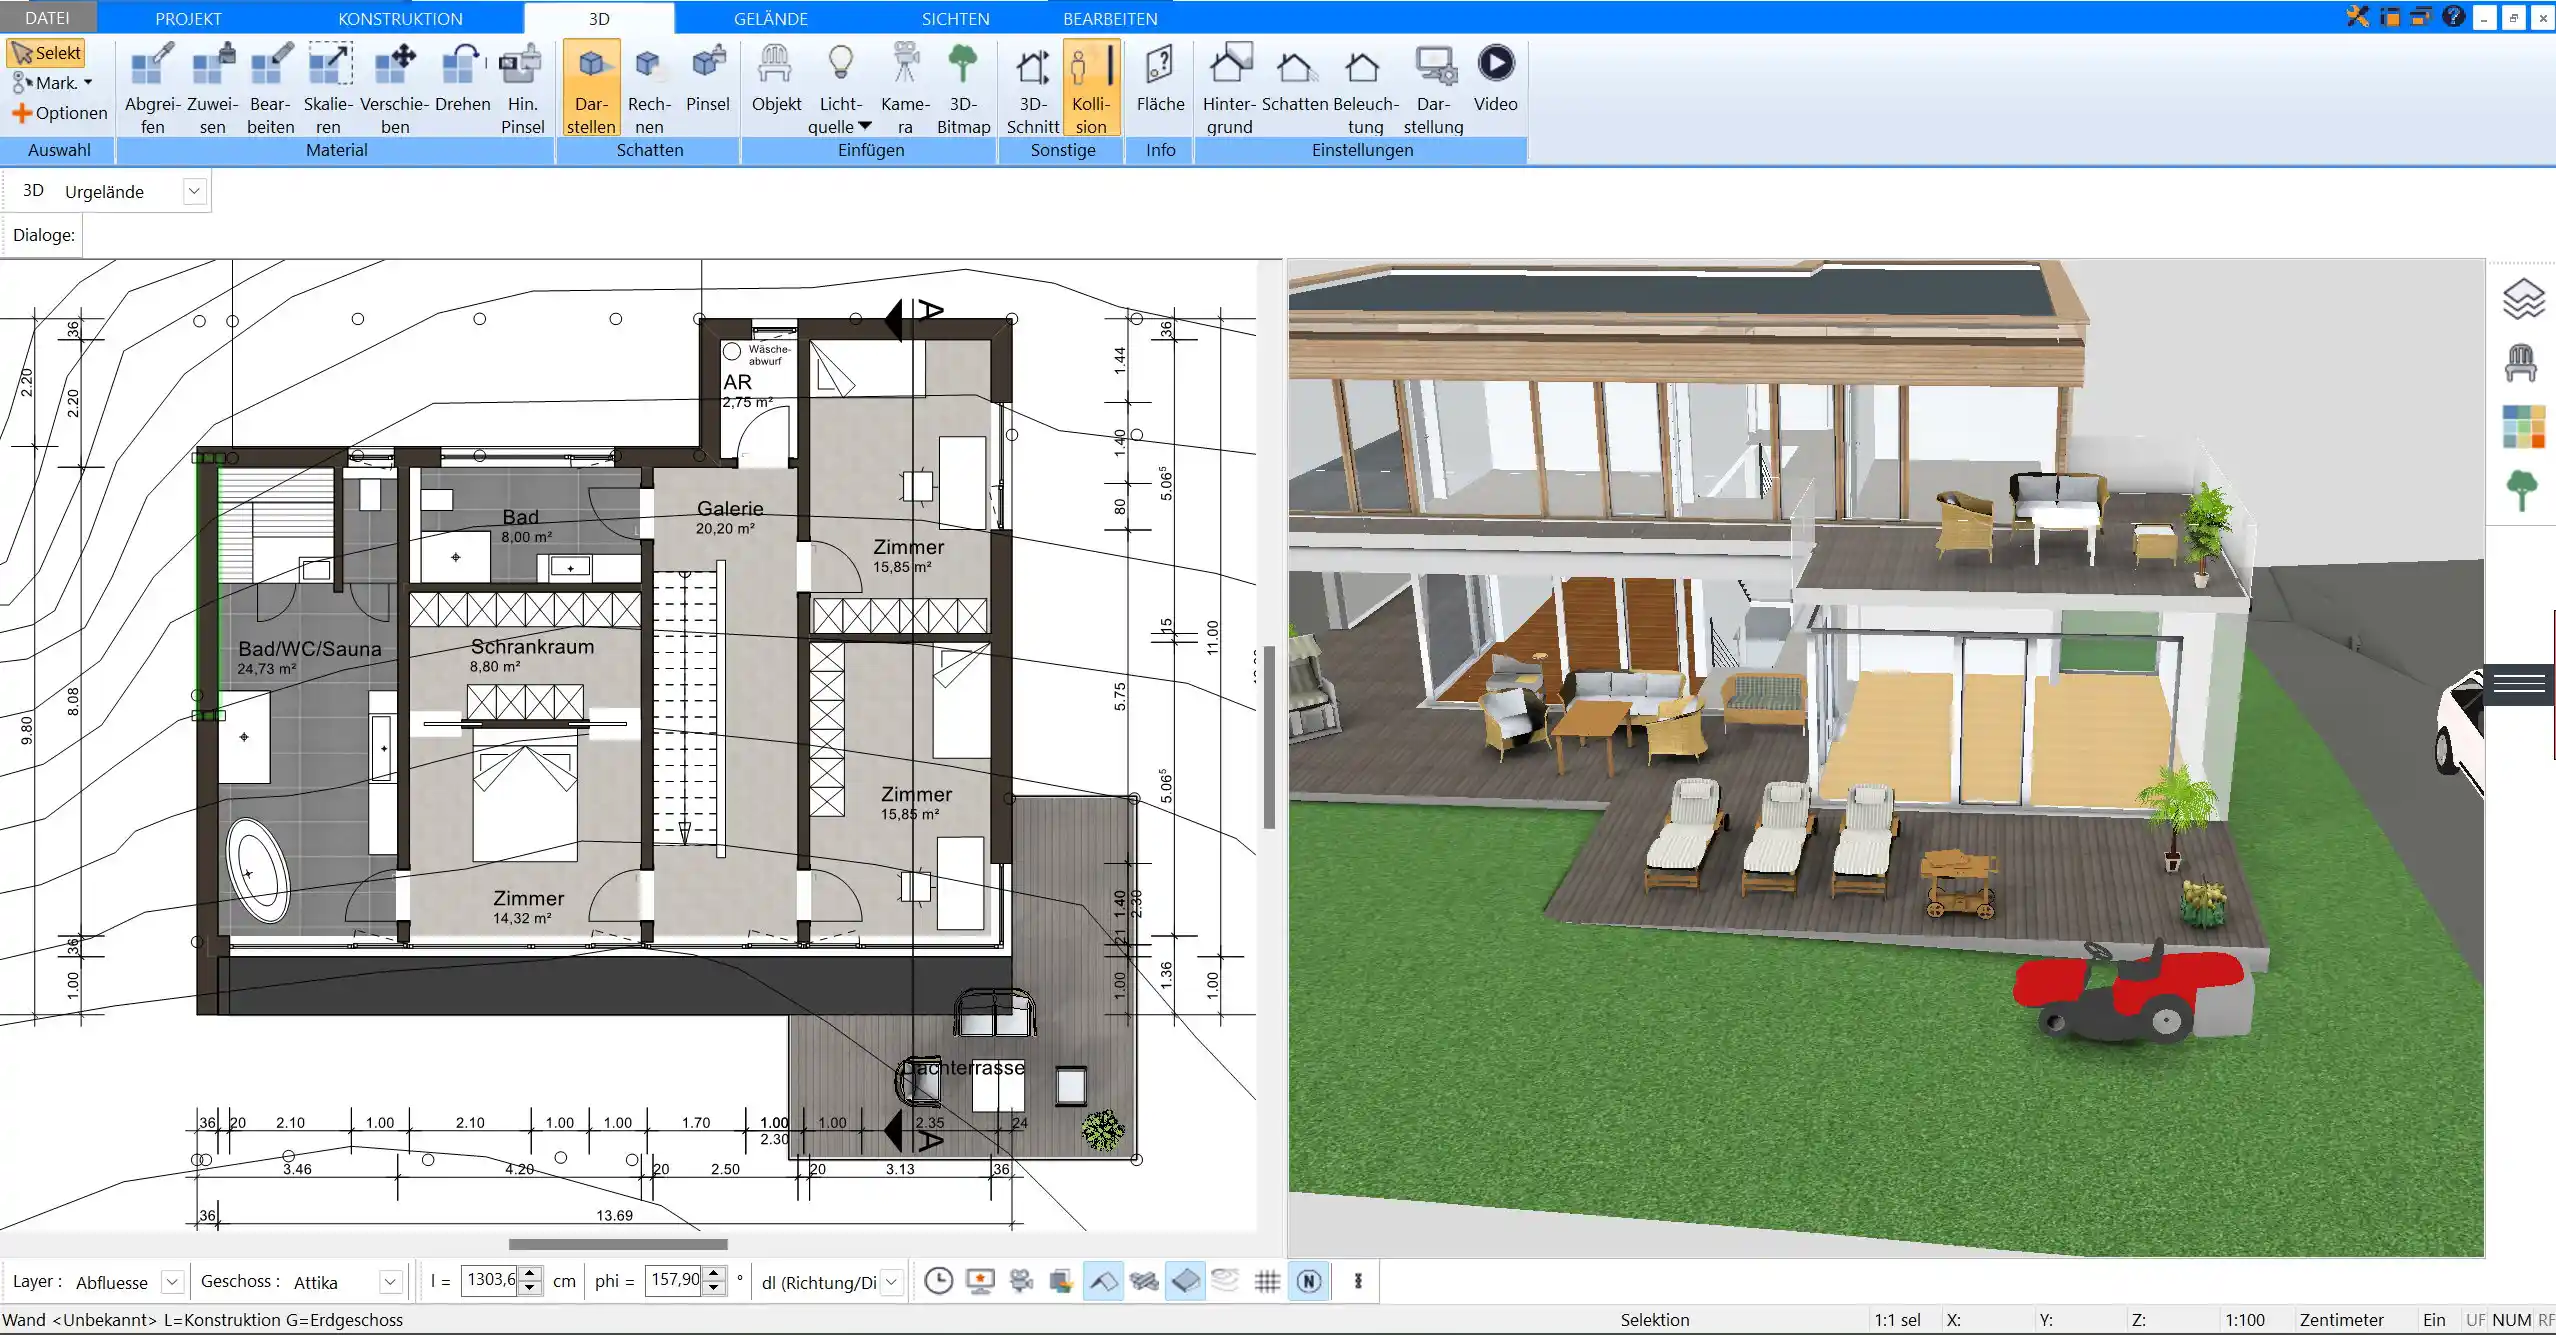Insert a Kamera into the scene

(905, 88)
